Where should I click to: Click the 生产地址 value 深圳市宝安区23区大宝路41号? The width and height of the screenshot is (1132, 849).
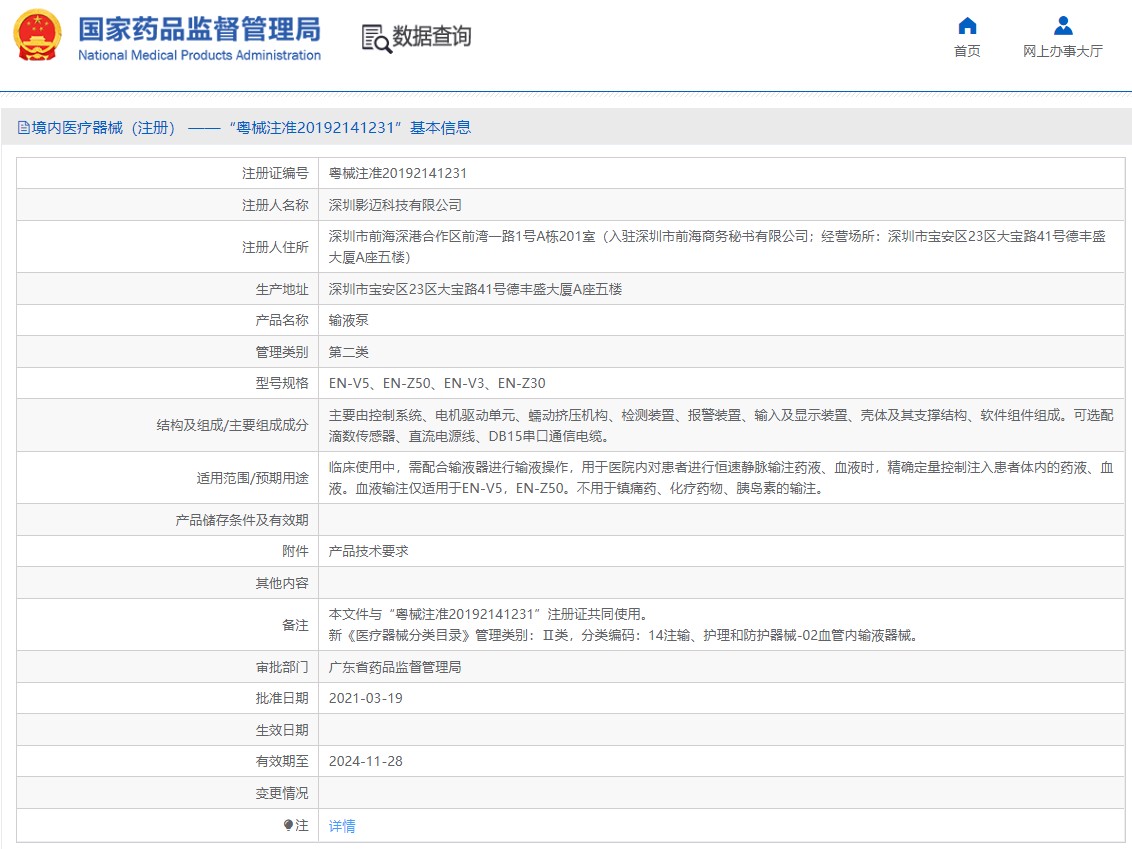[x=475, y=289]
